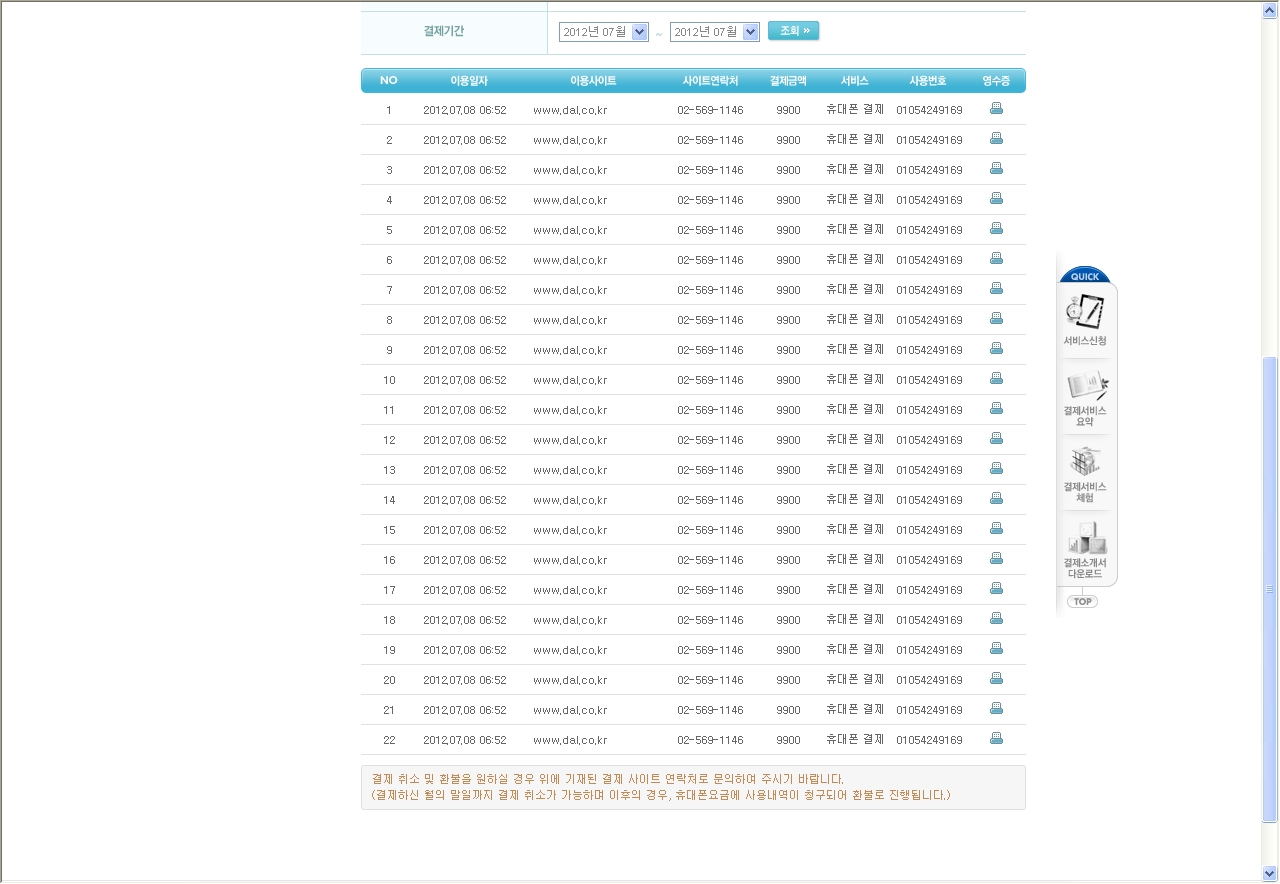Click the 조회 search button

(794, 31)
